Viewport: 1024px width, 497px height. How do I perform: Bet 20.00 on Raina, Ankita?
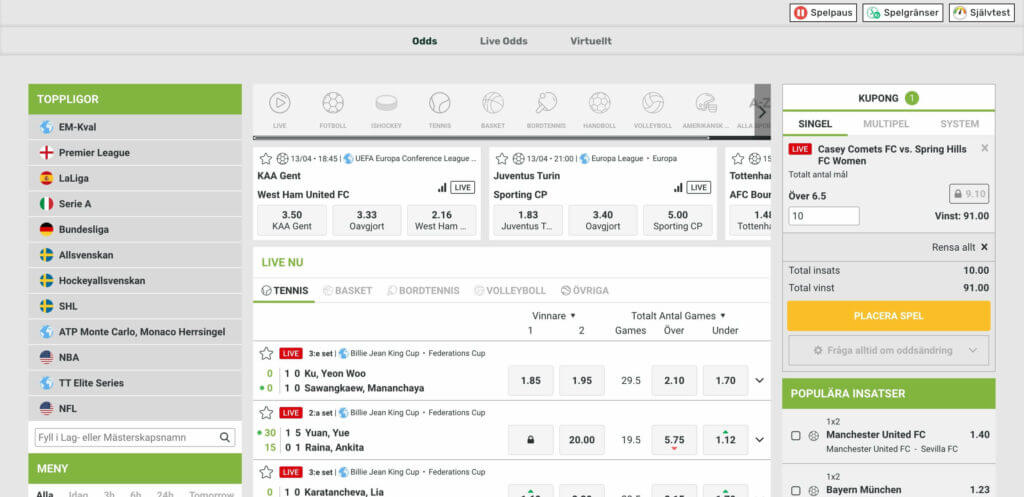[581, 440]
